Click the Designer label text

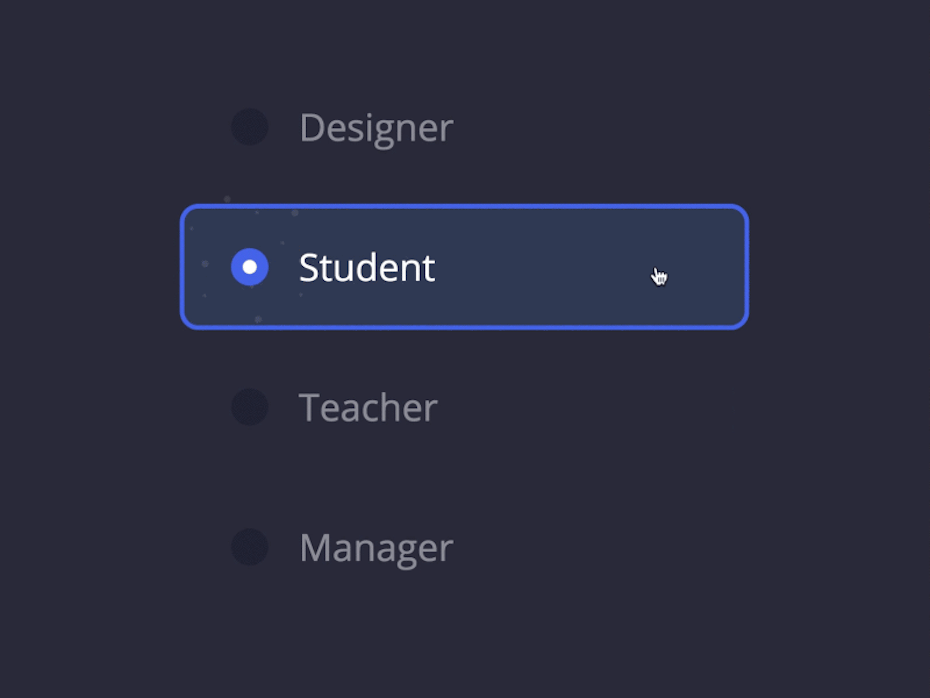376,128
